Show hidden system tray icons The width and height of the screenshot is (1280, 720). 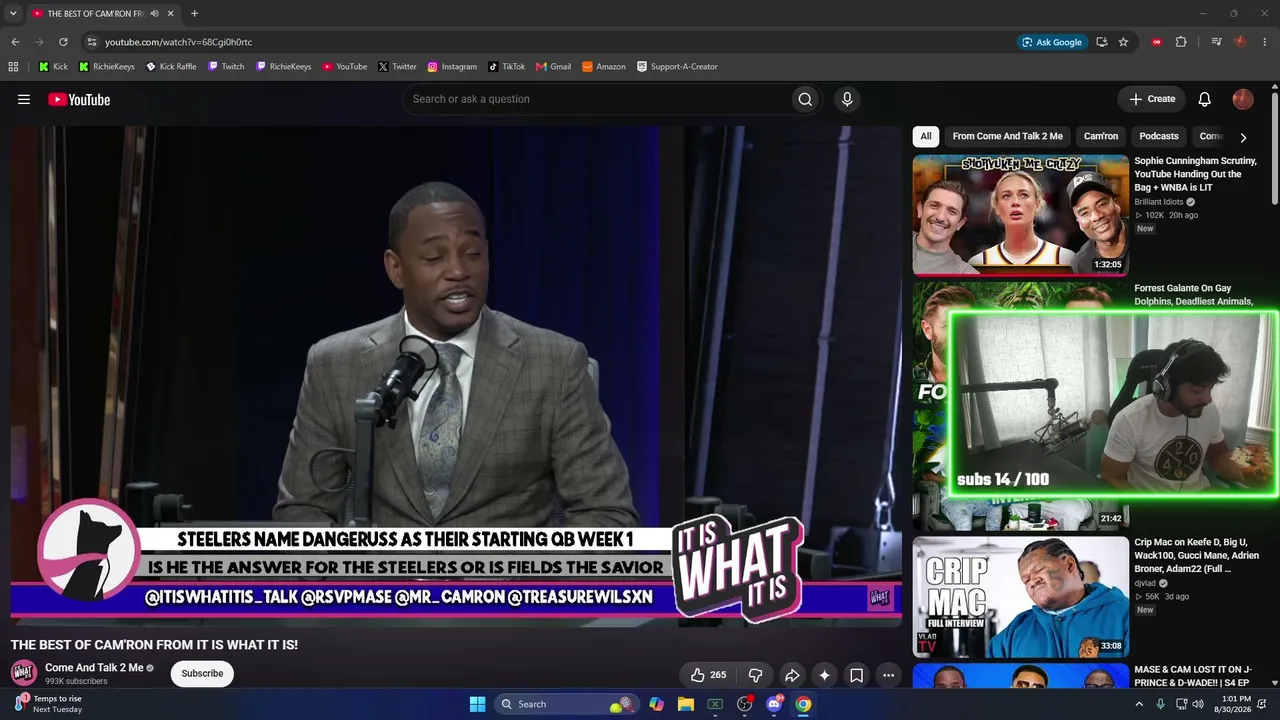click(x=1138, y=704)
